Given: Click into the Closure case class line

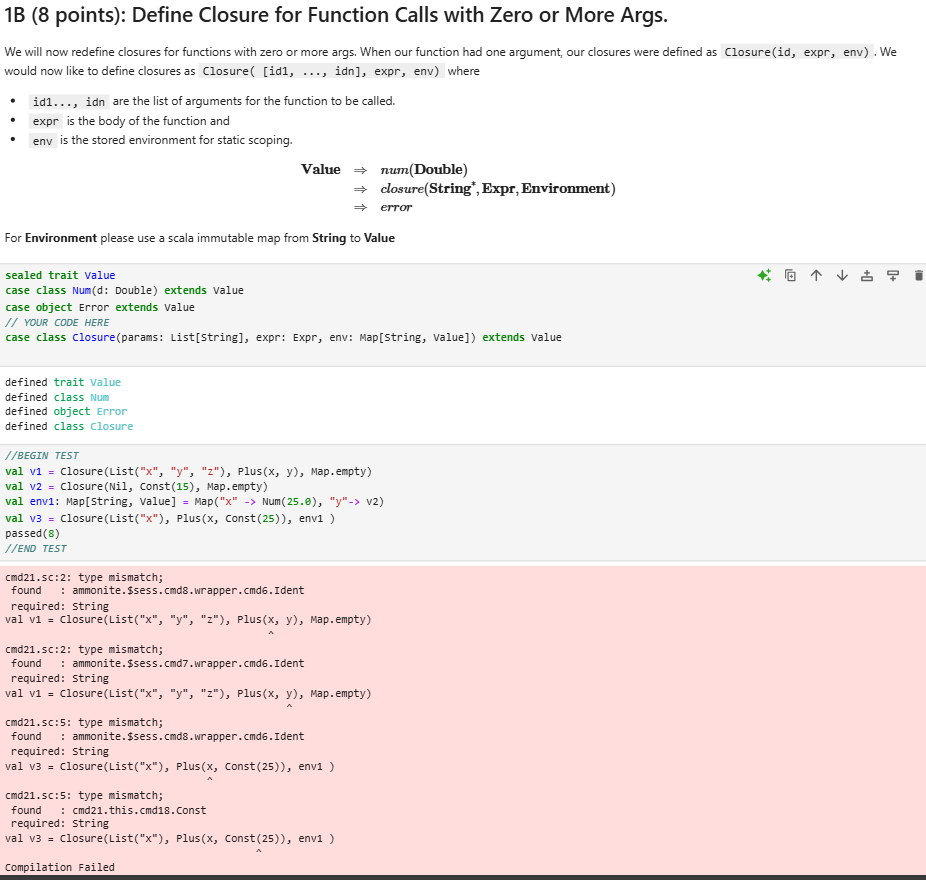Looking at the screenshot, I should tap(283, 337).
